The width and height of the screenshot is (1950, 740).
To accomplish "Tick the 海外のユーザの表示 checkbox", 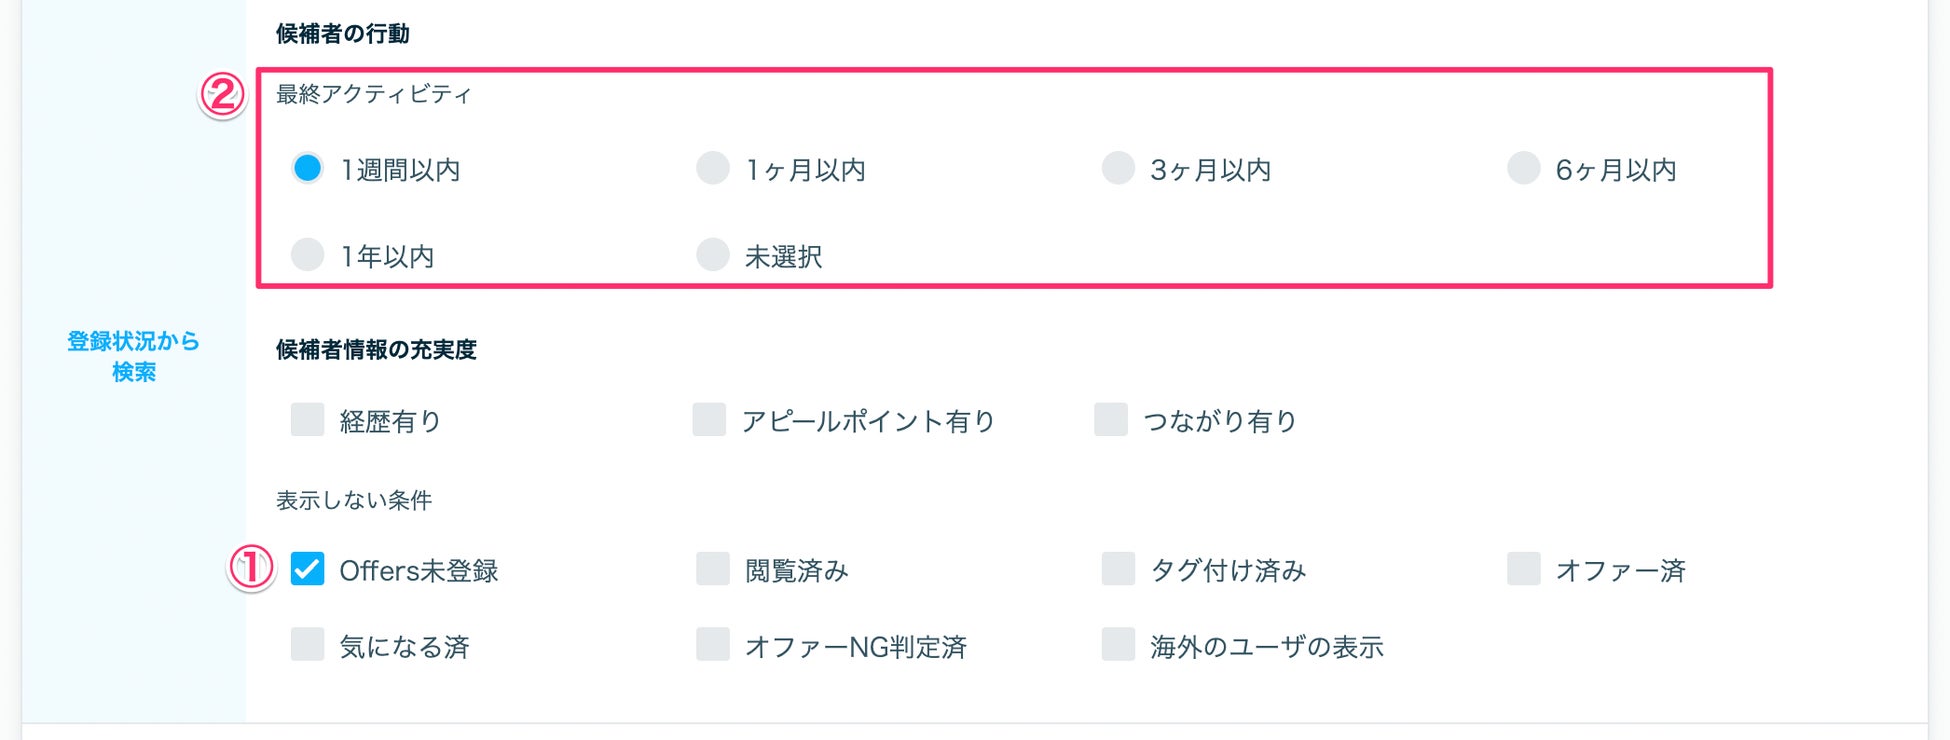I will [x=1117, y=645].
